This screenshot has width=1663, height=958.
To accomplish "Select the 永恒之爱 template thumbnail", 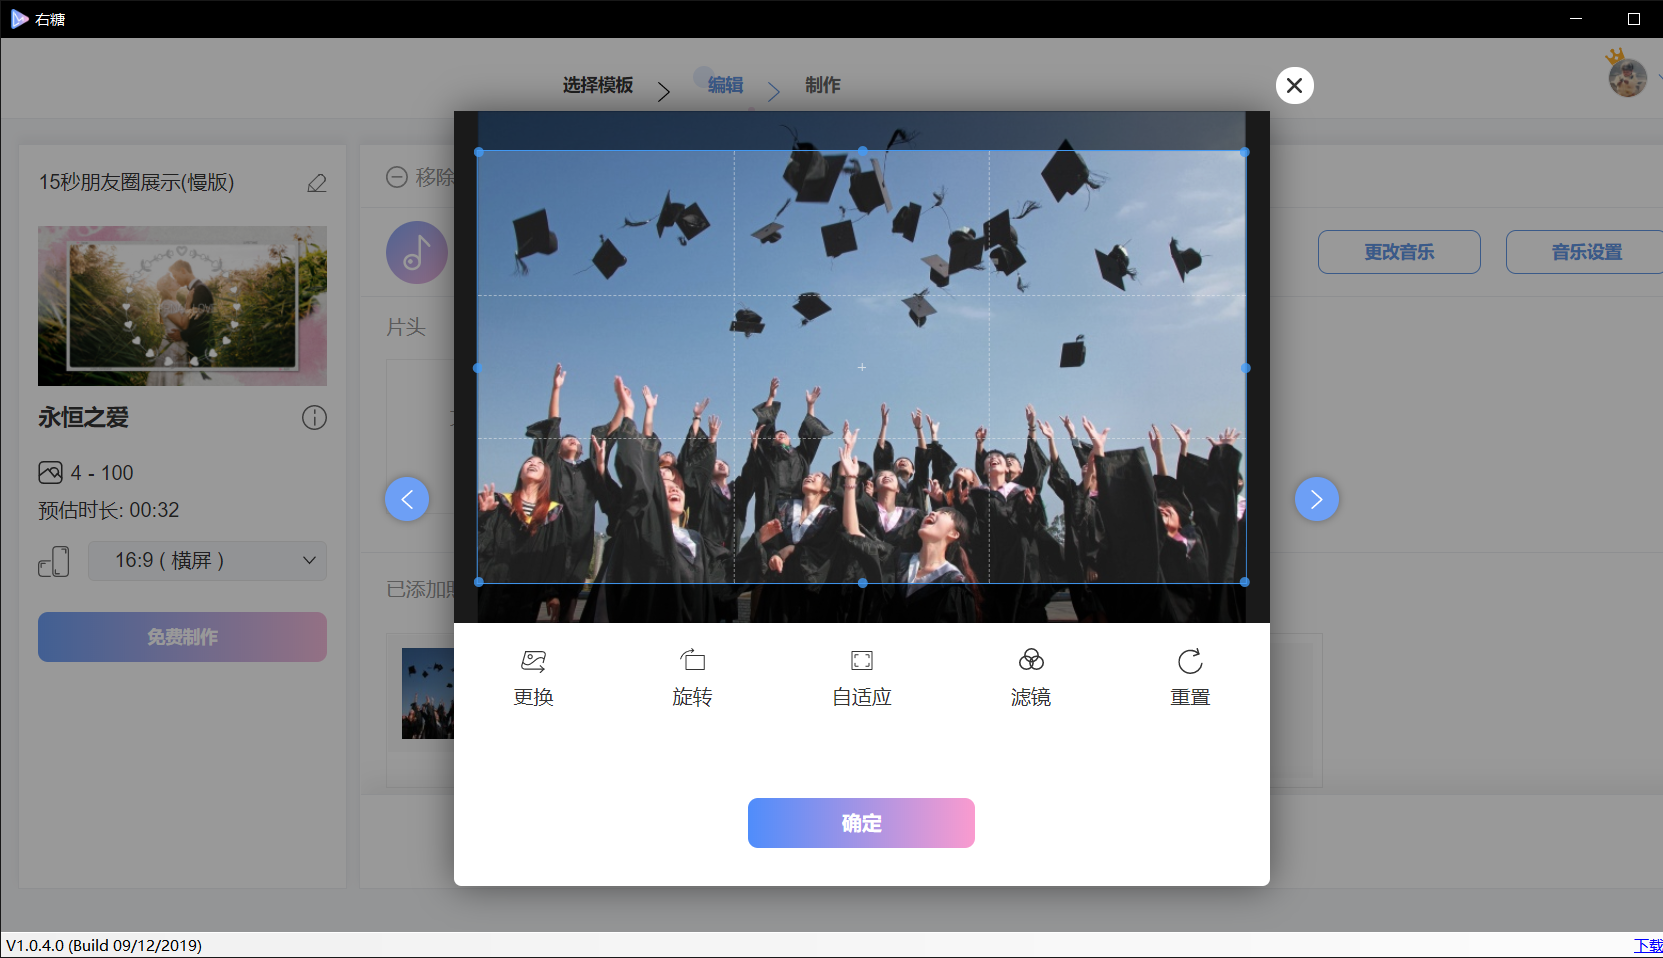I will 182,305.
